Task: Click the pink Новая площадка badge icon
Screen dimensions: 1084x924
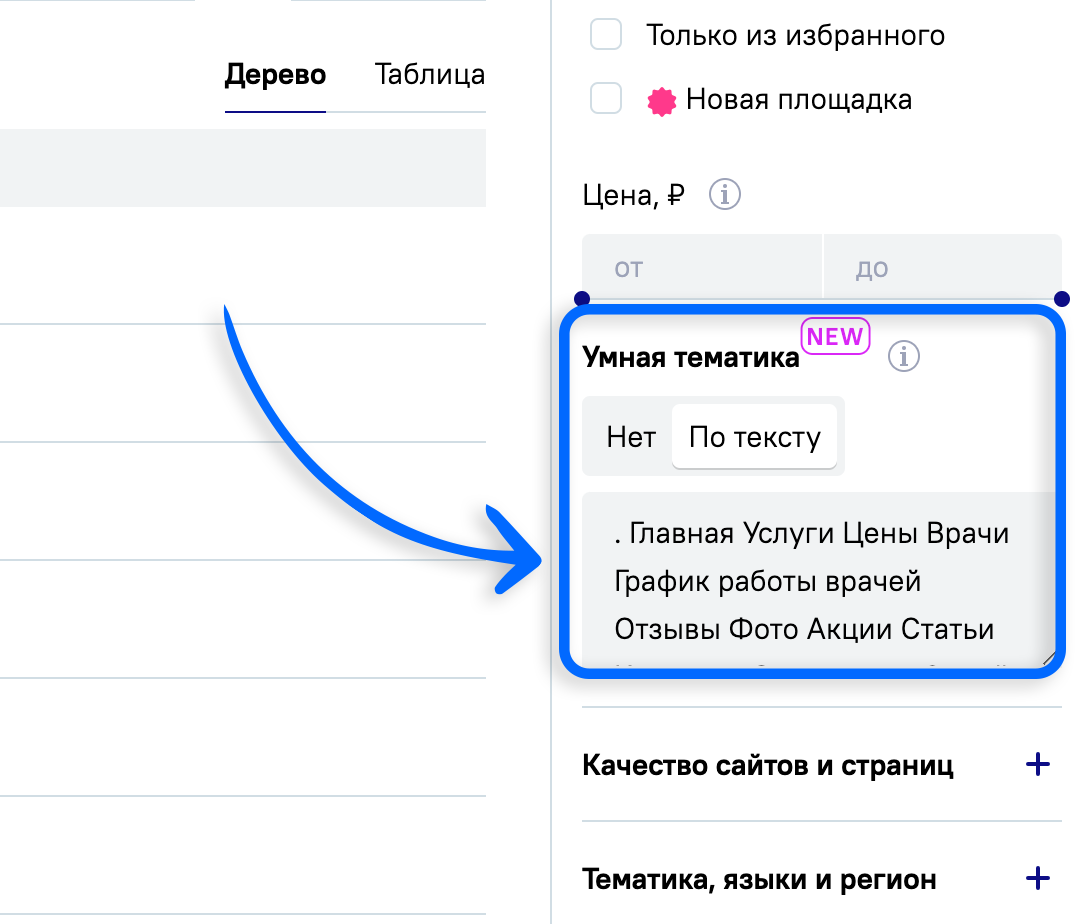Action: click(662, 102)
